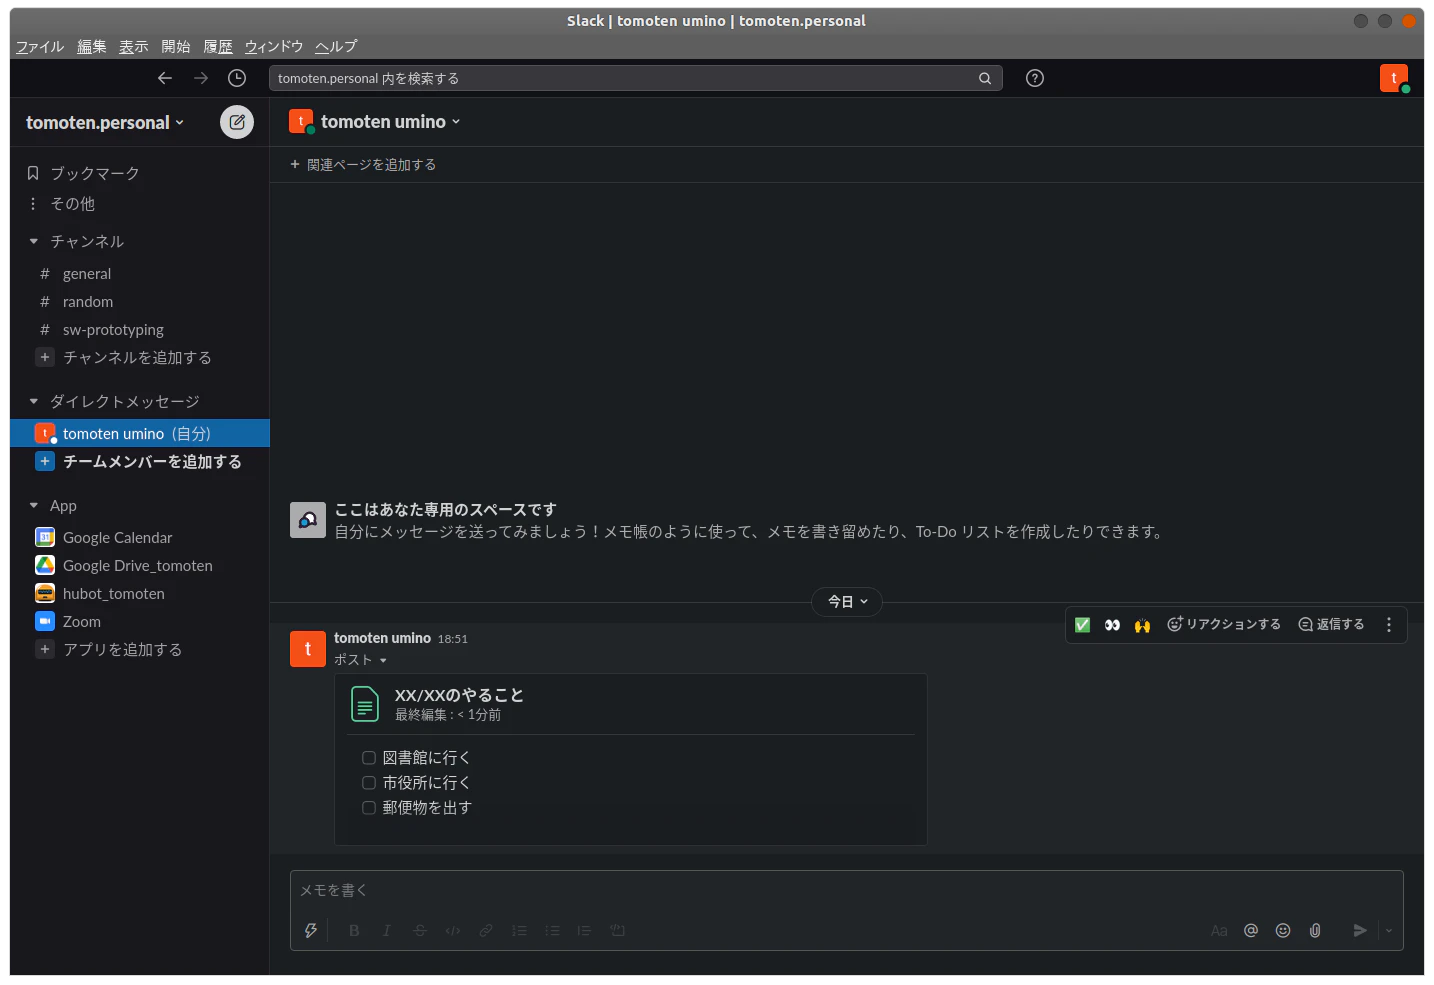Open user avatar at top right
Viewport: 1434px width, 985px height.
pyautogui.click(x=1394, y=78)
